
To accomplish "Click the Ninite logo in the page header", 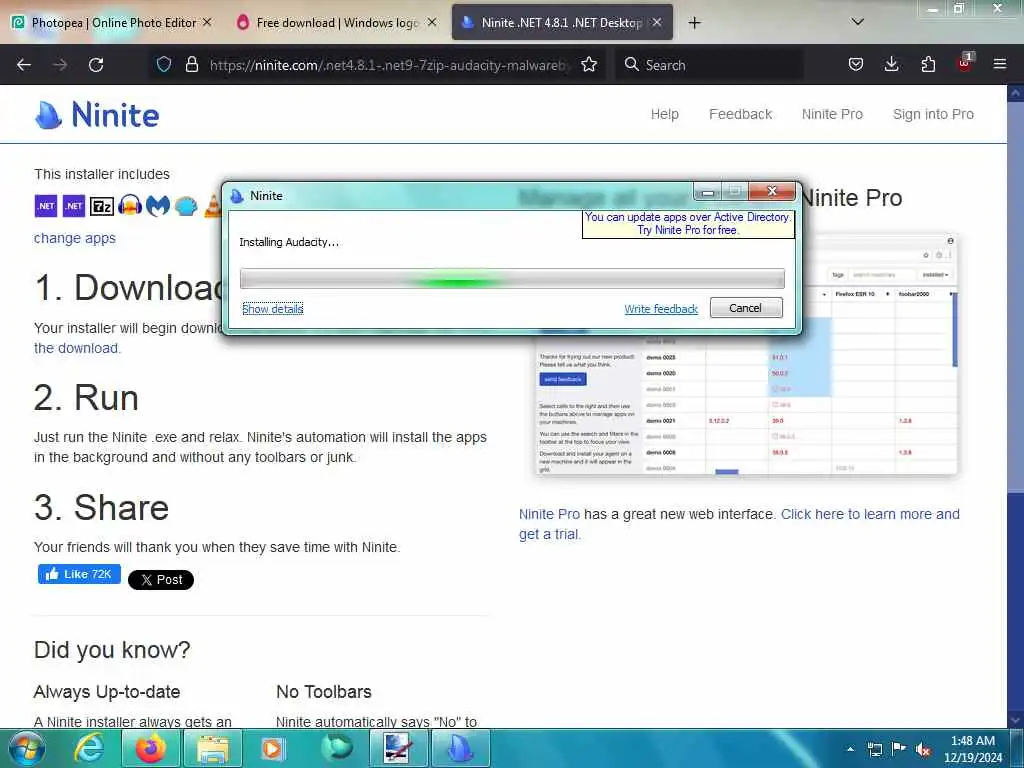I will click(97, 115).
